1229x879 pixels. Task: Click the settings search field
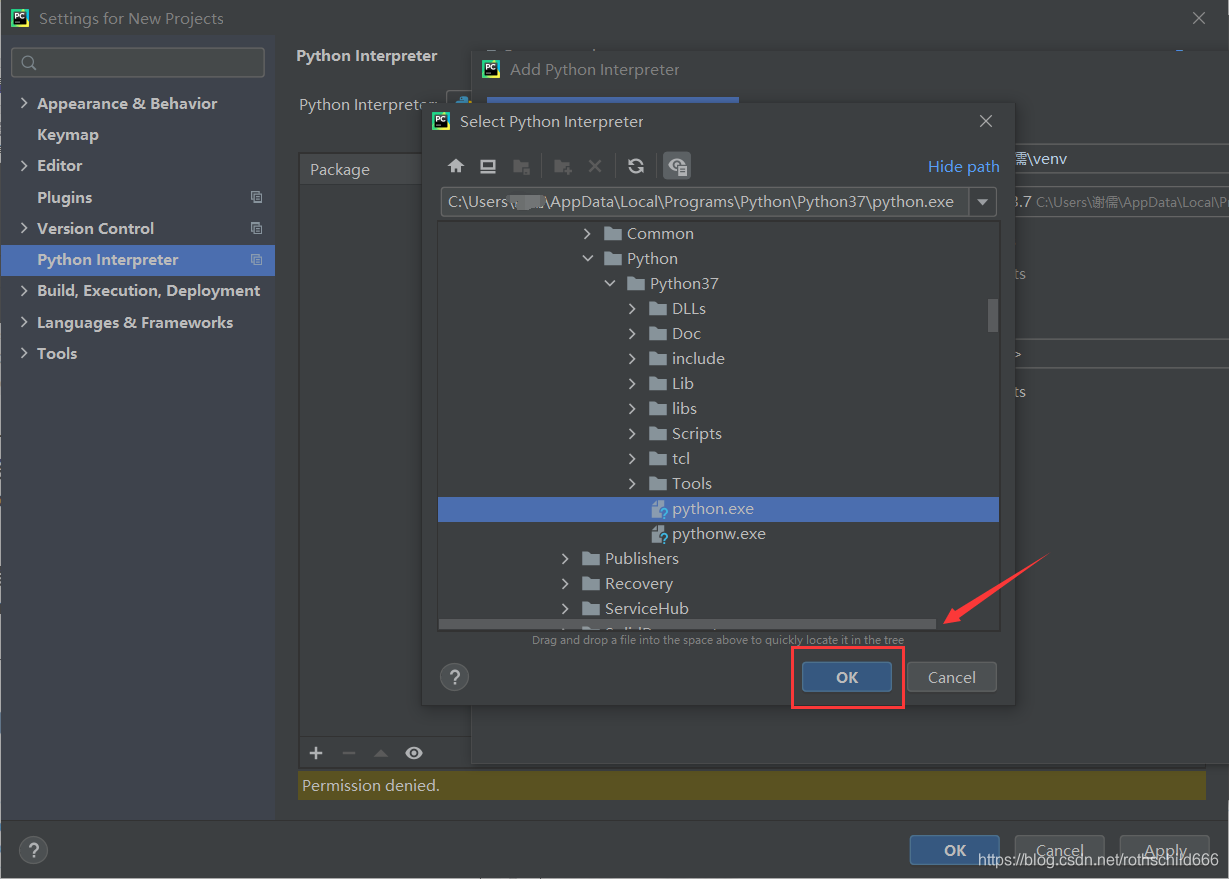(x=138, y=62)
